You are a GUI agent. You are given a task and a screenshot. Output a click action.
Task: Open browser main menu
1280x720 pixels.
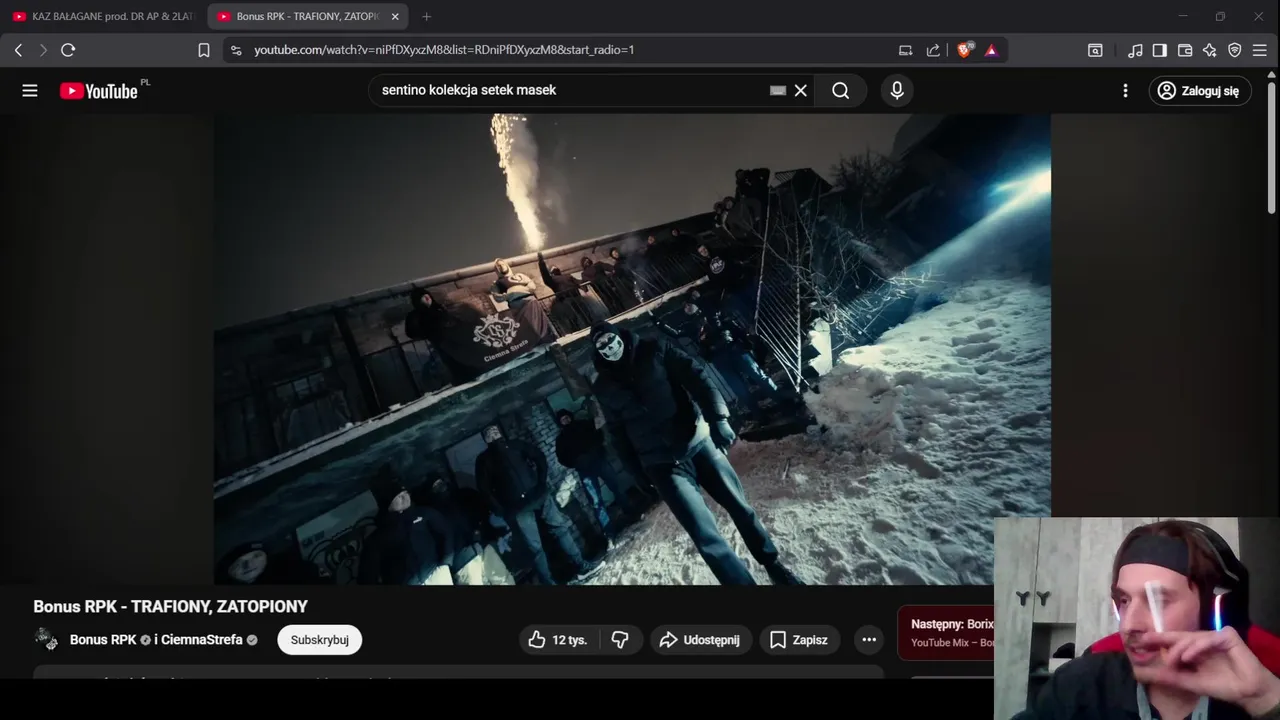click(x=1260, y=50)
